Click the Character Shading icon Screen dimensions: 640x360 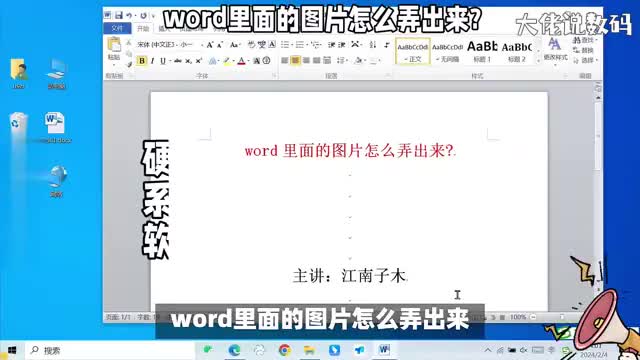click(x=256, y=61)
